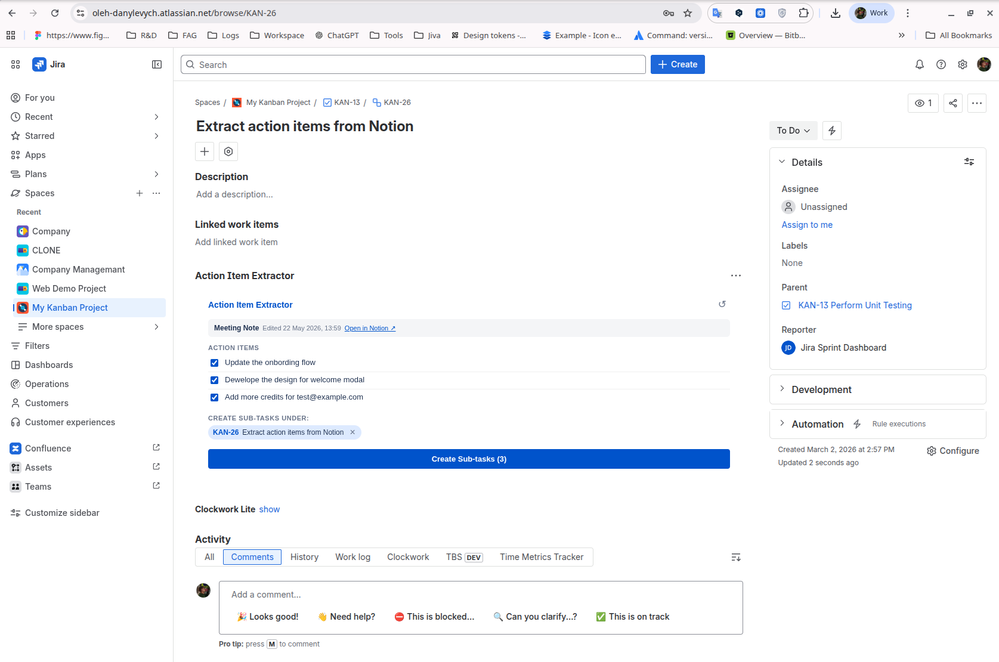The height and width of the screenshot is (662, 999).
Task: Open Jira settings gear in top bar
Action: click(x=963, y=64)
